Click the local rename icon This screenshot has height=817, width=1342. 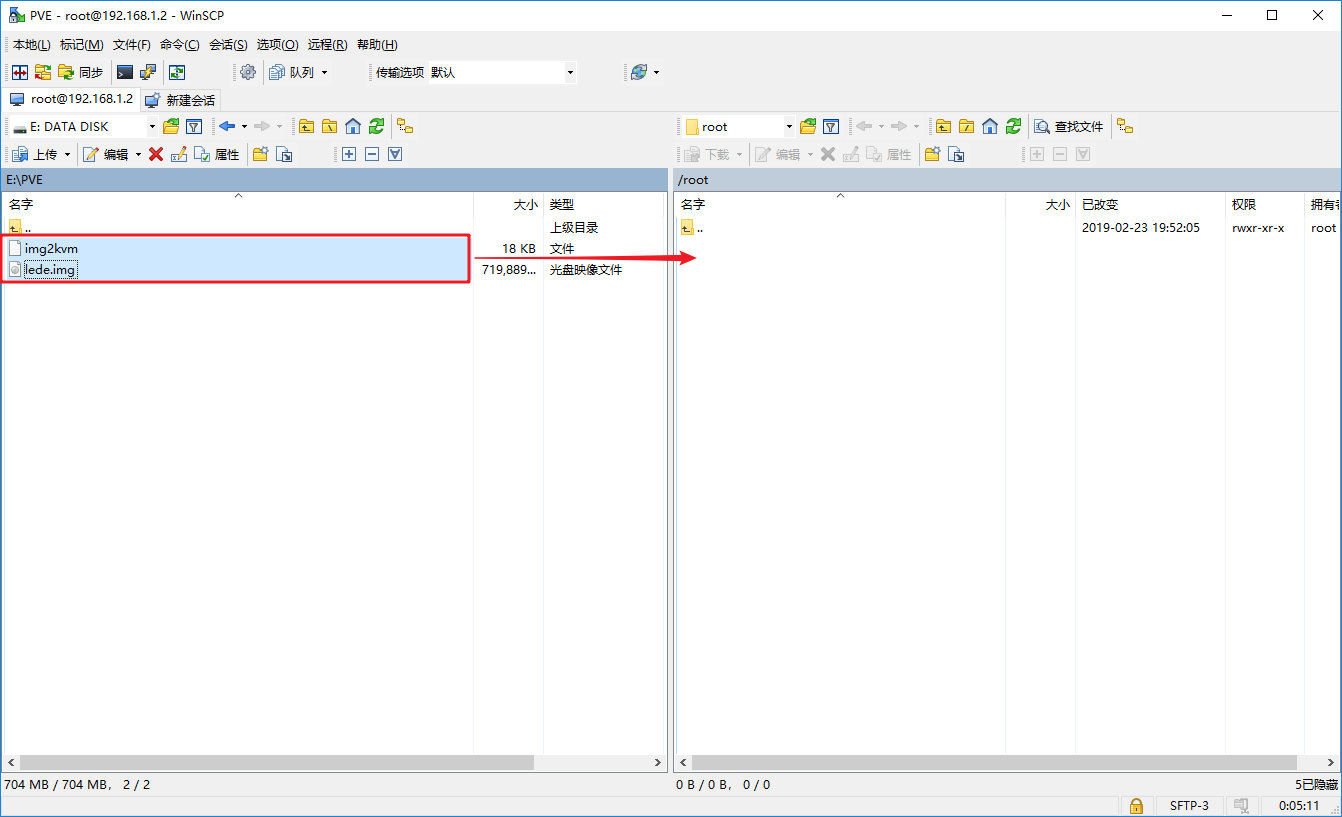(x=179, y=154)
